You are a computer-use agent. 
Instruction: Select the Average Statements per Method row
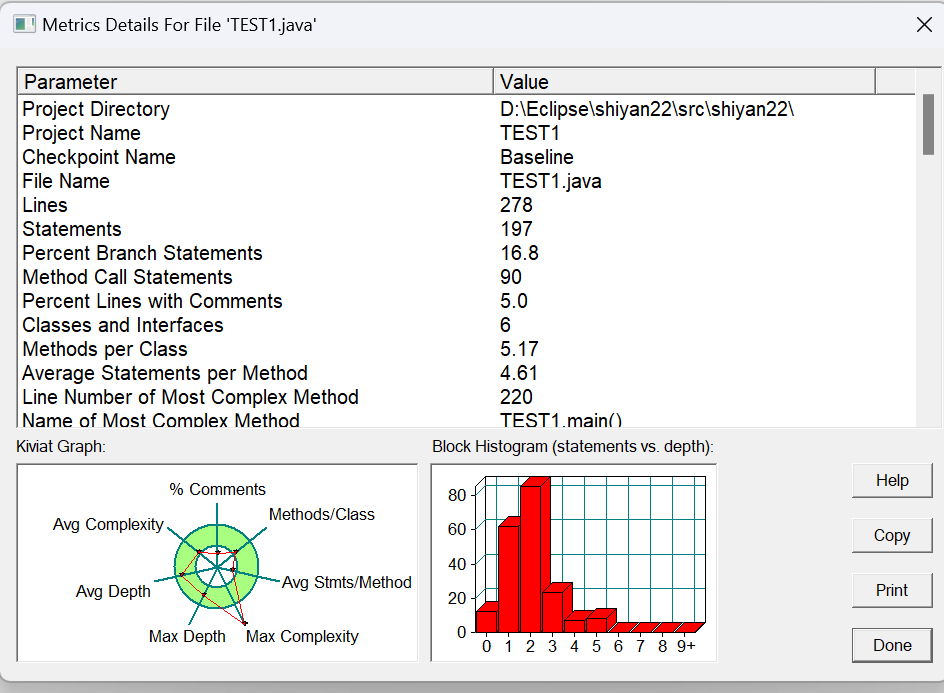[x=467, y=373]
